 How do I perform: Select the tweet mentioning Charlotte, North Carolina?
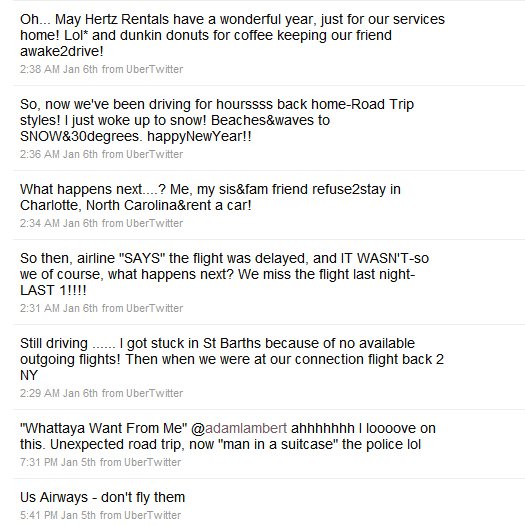coord(210,197)
